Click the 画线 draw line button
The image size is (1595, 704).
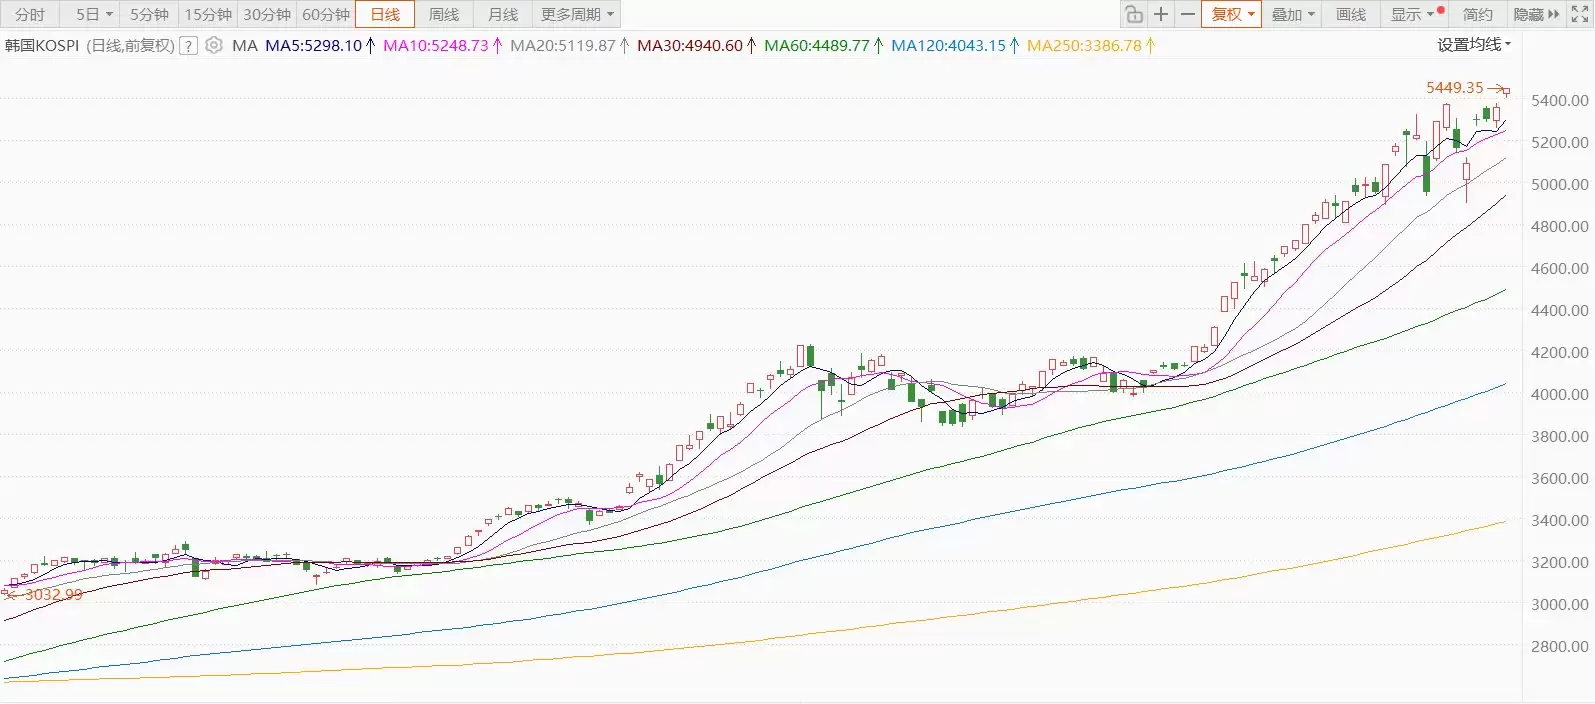click(x=1351, y=14)
